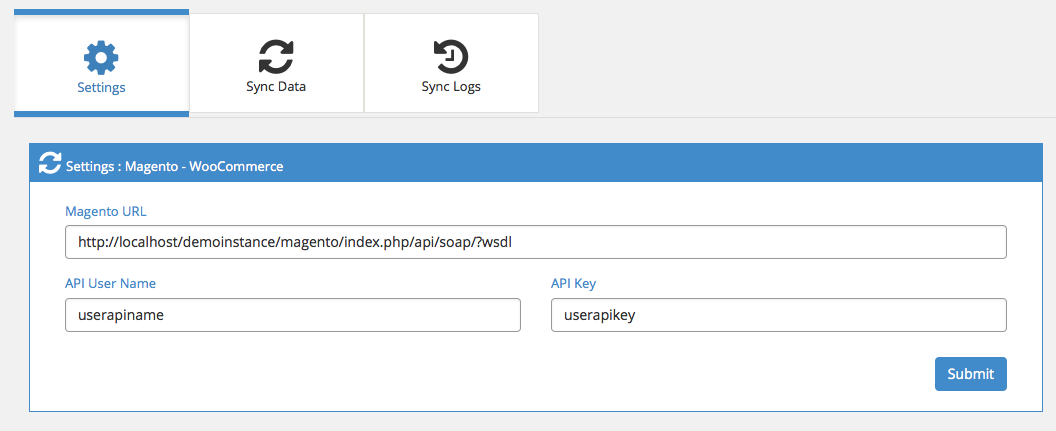Click into the API User Name field
Viewport: 1056px width, 431px height.
[293, 315]
